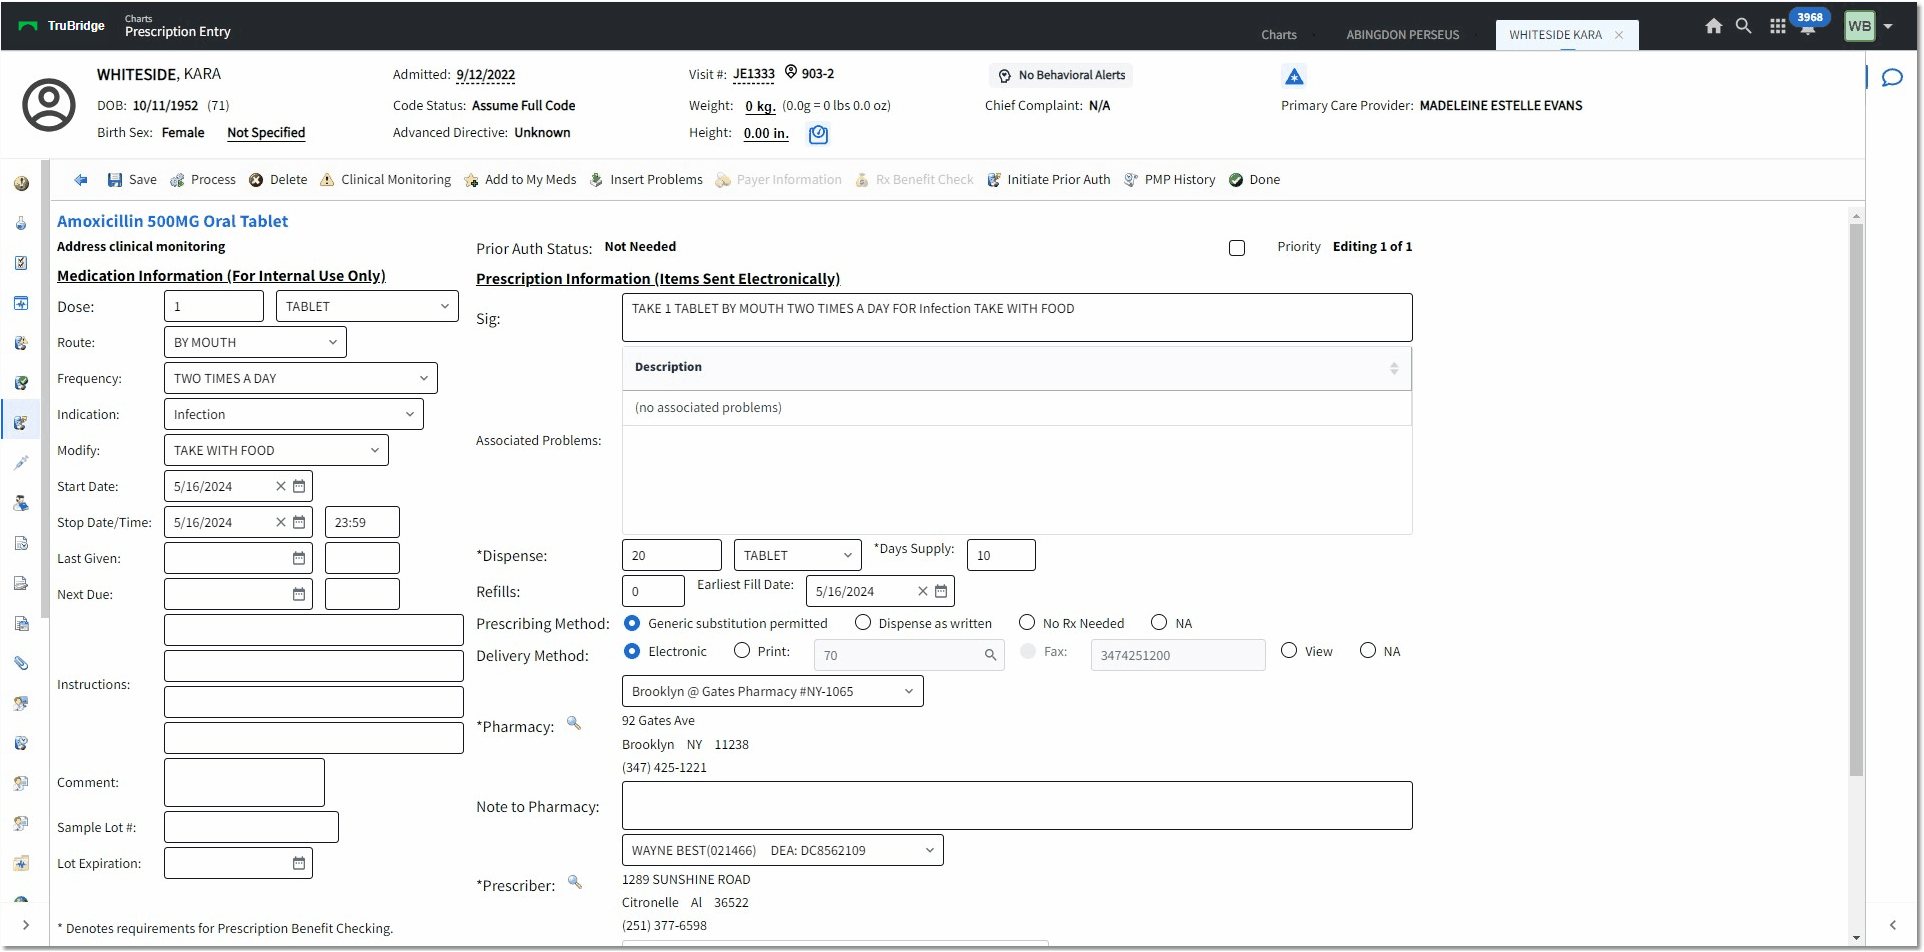Switch to ABINGDON PERSEUS tab
The width and height of the screenshot is (1924, 952).
(1402, 35)
